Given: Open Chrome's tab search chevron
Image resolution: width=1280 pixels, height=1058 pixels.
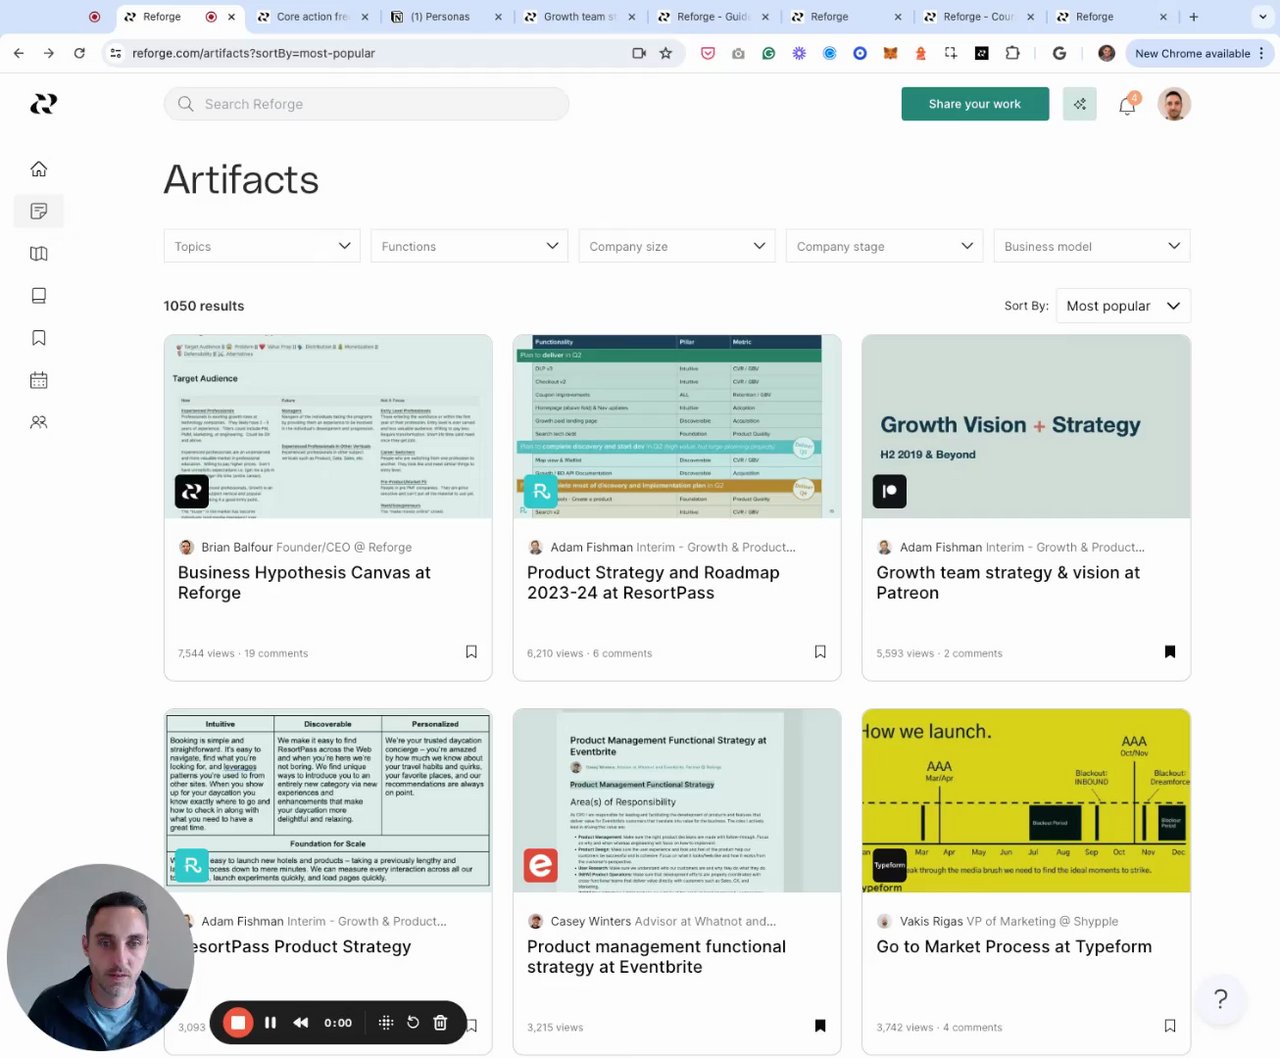Looking at the screenshot, I should (1262, 17).
